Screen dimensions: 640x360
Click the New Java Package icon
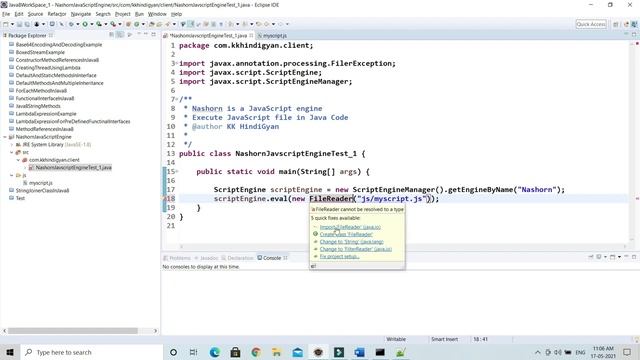[x=128, y=24]
